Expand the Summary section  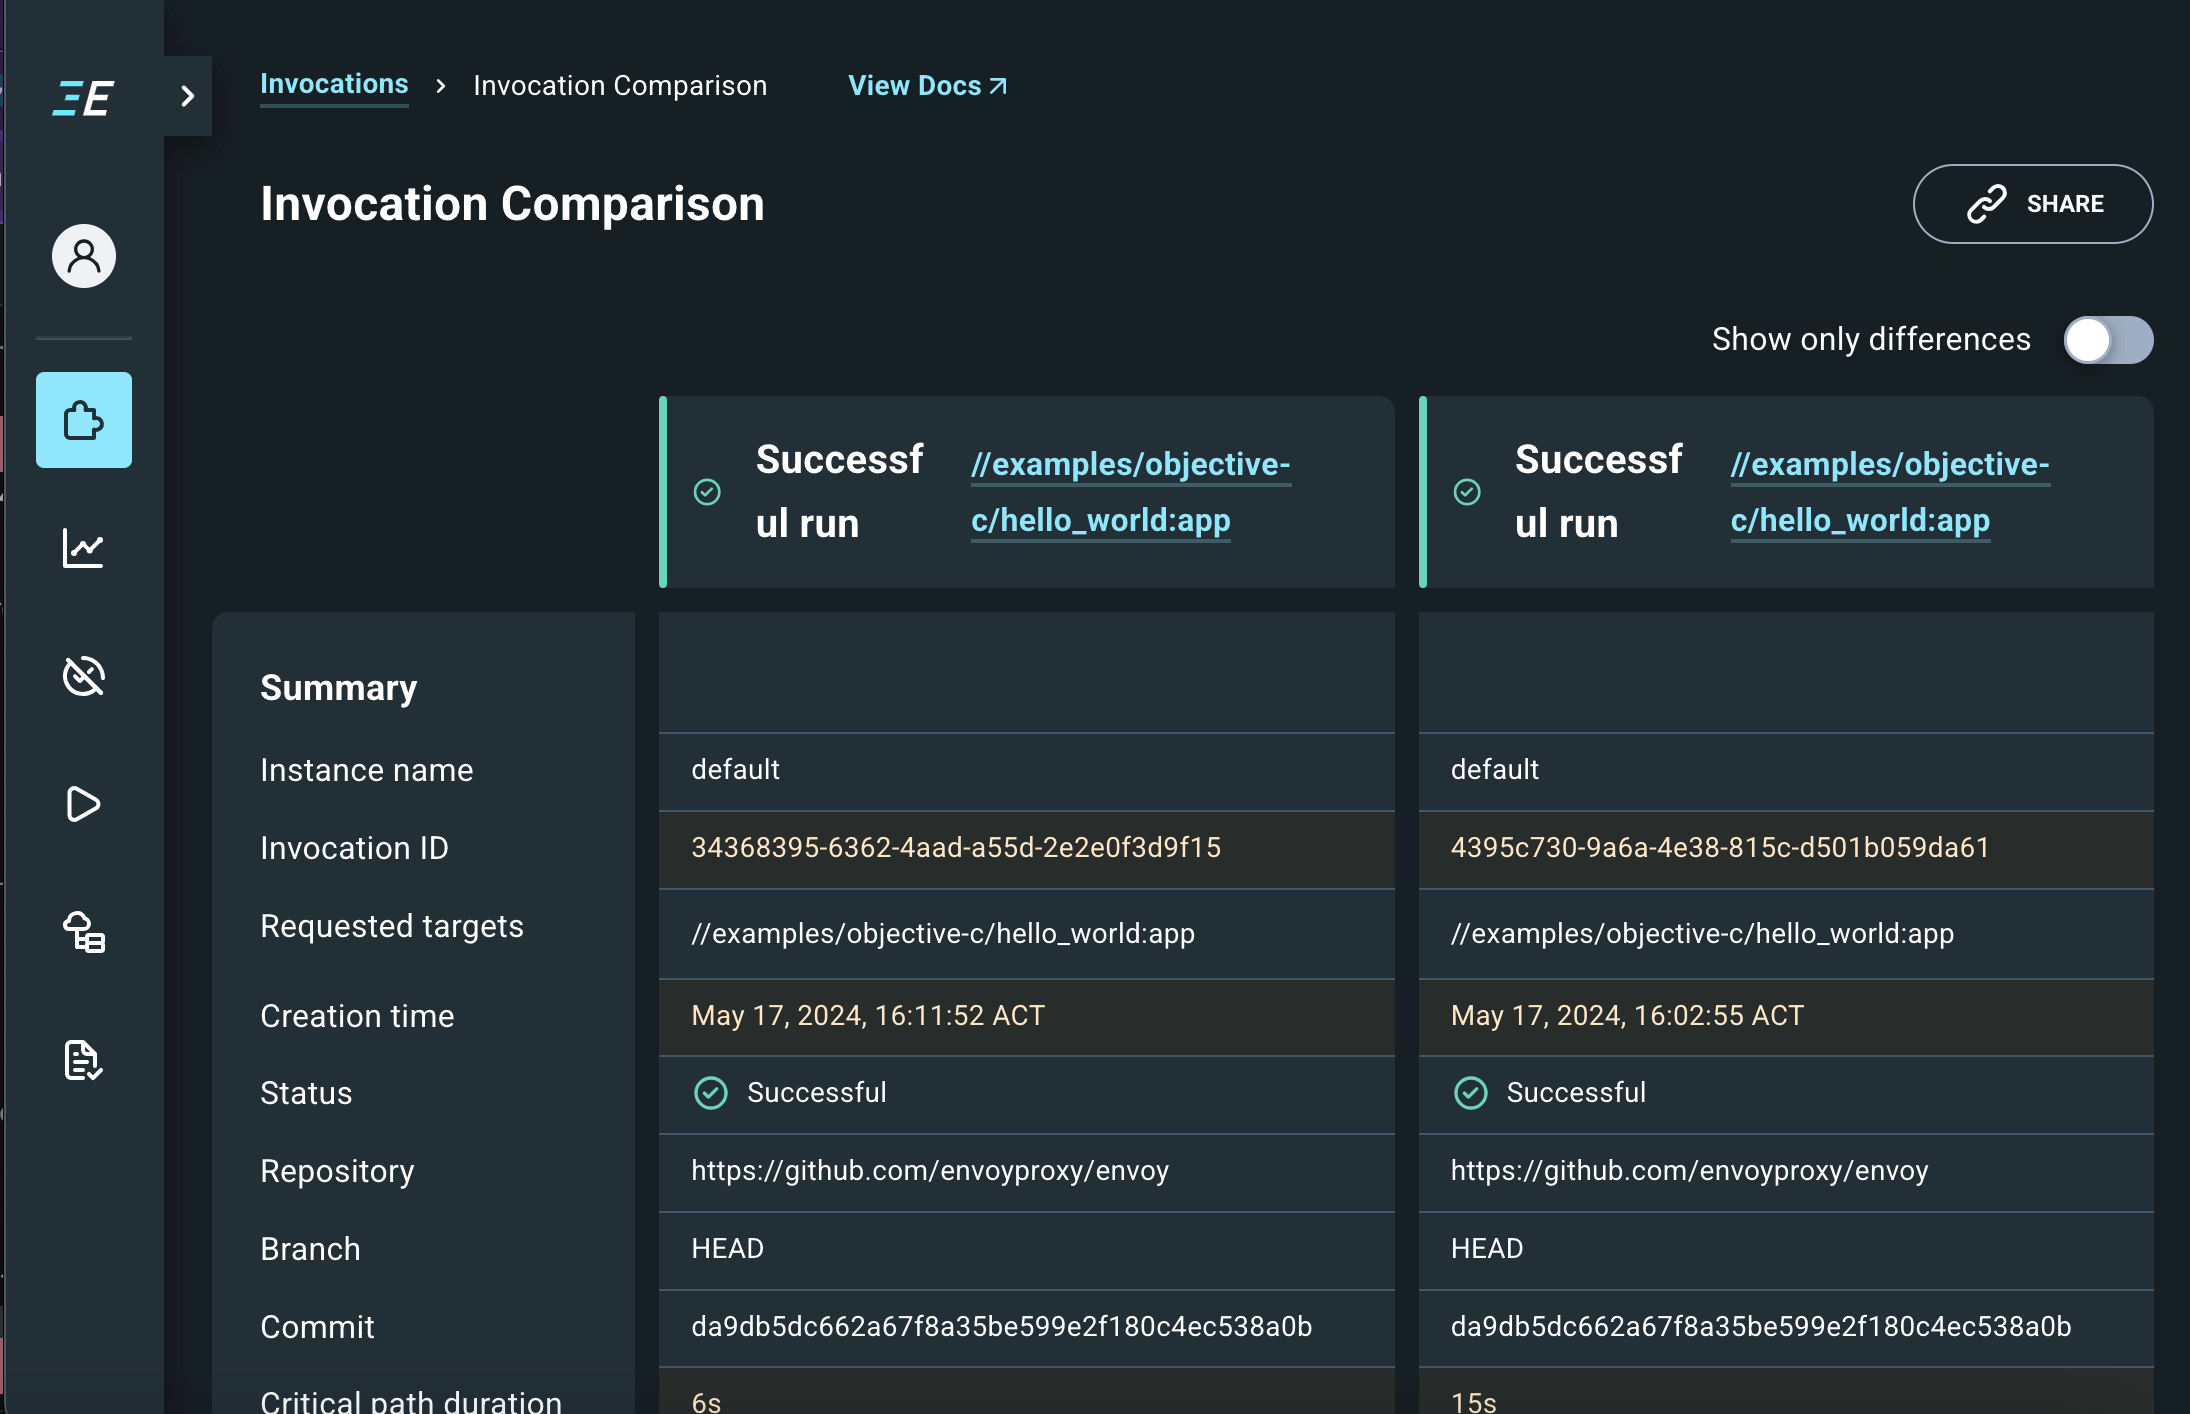tap(338, 686)
